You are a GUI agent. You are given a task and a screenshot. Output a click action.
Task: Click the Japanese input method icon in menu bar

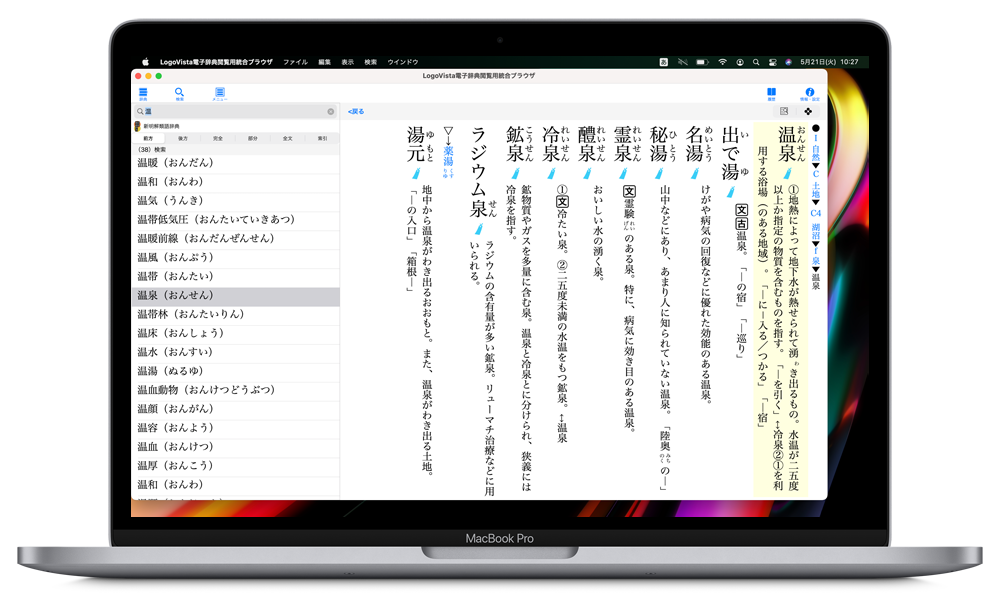pos(664,62)
